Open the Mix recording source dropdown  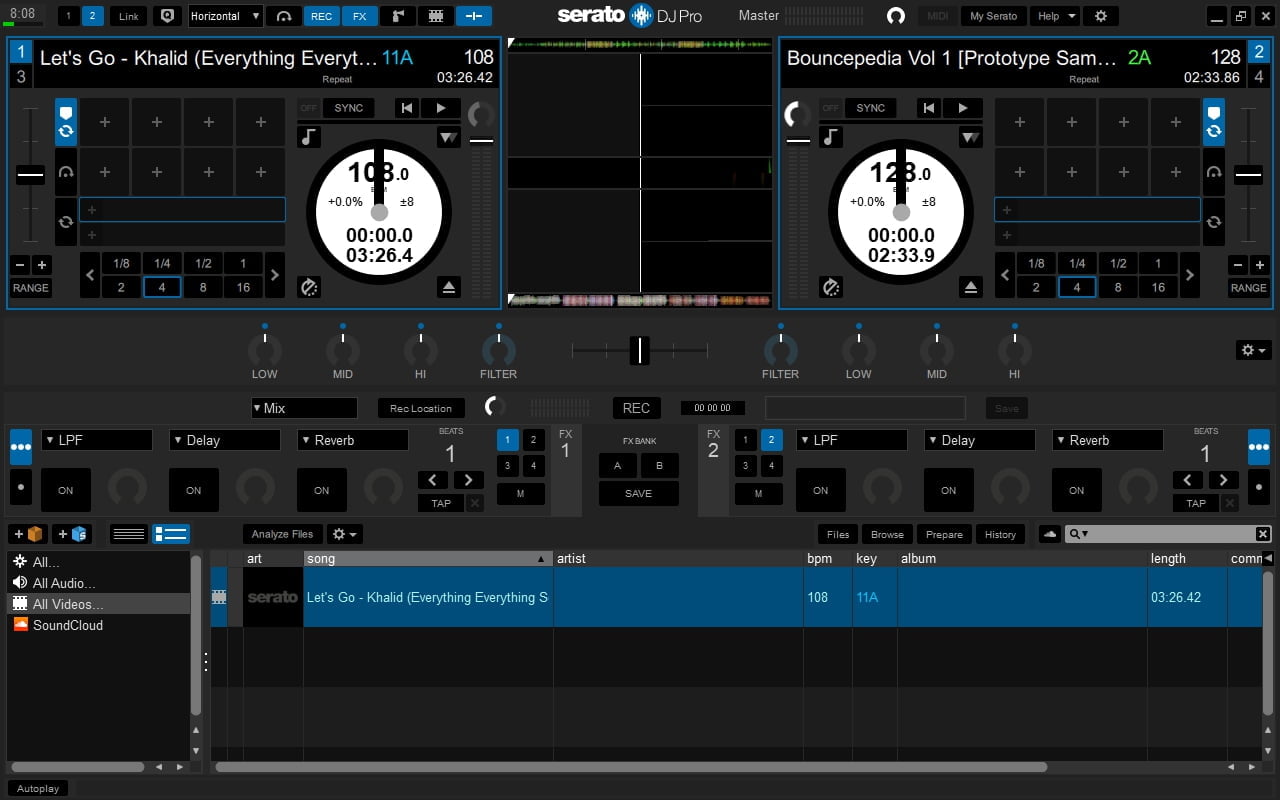pyautogui.click(x=304, y=408)
